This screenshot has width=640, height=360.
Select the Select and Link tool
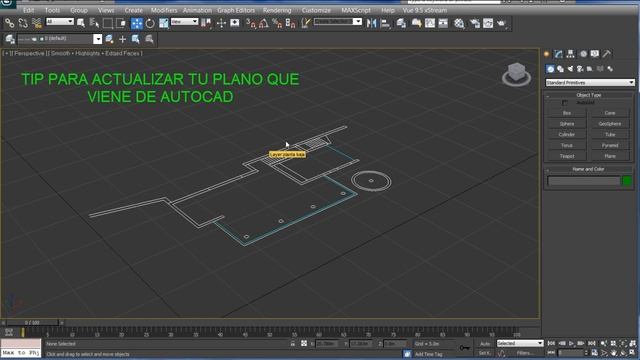tap(9, 23)
